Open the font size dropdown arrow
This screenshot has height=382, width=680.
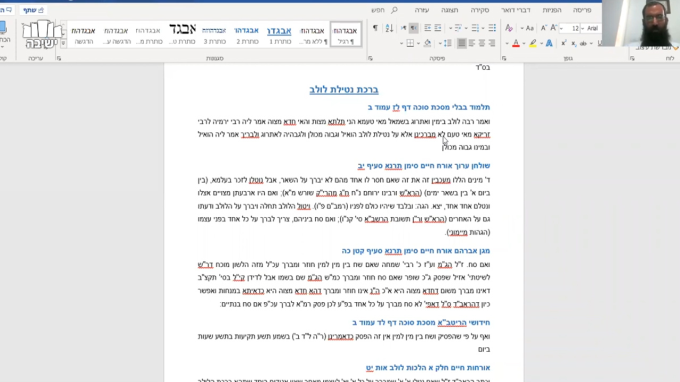[x=562, y=29]
